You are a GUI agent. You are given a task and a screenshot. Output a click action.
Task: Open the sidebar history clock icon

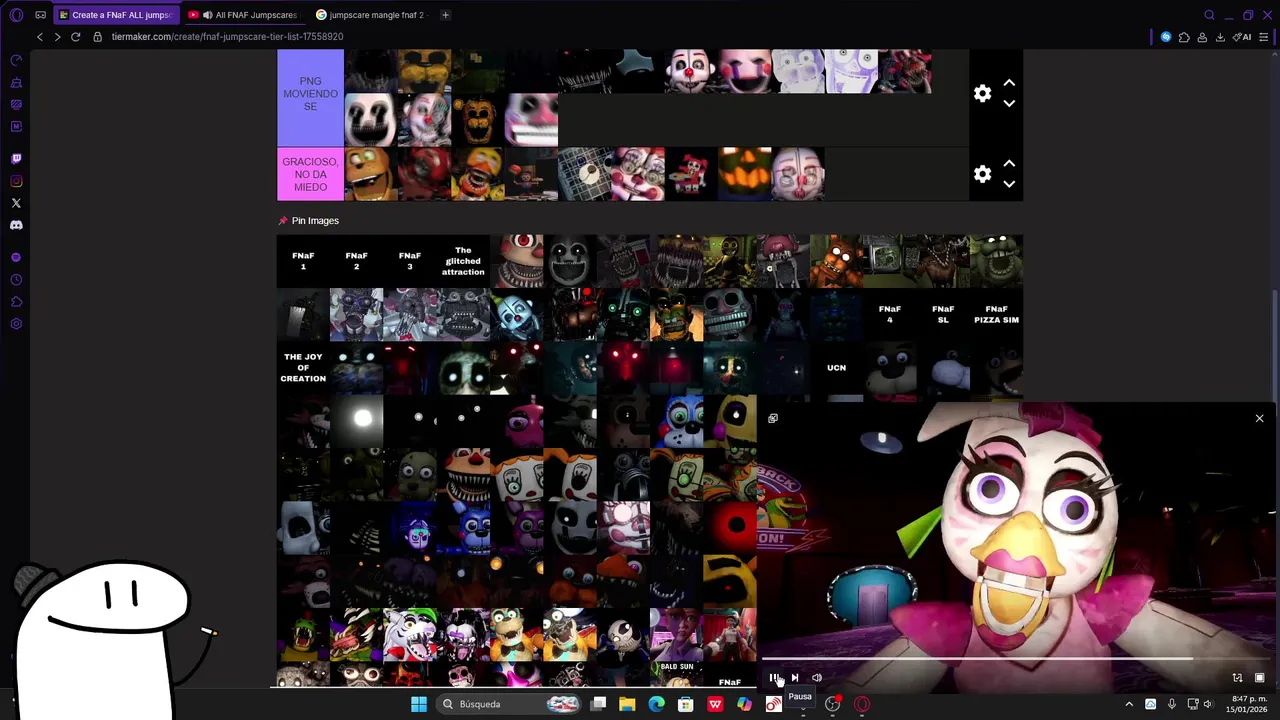(16, 280)
